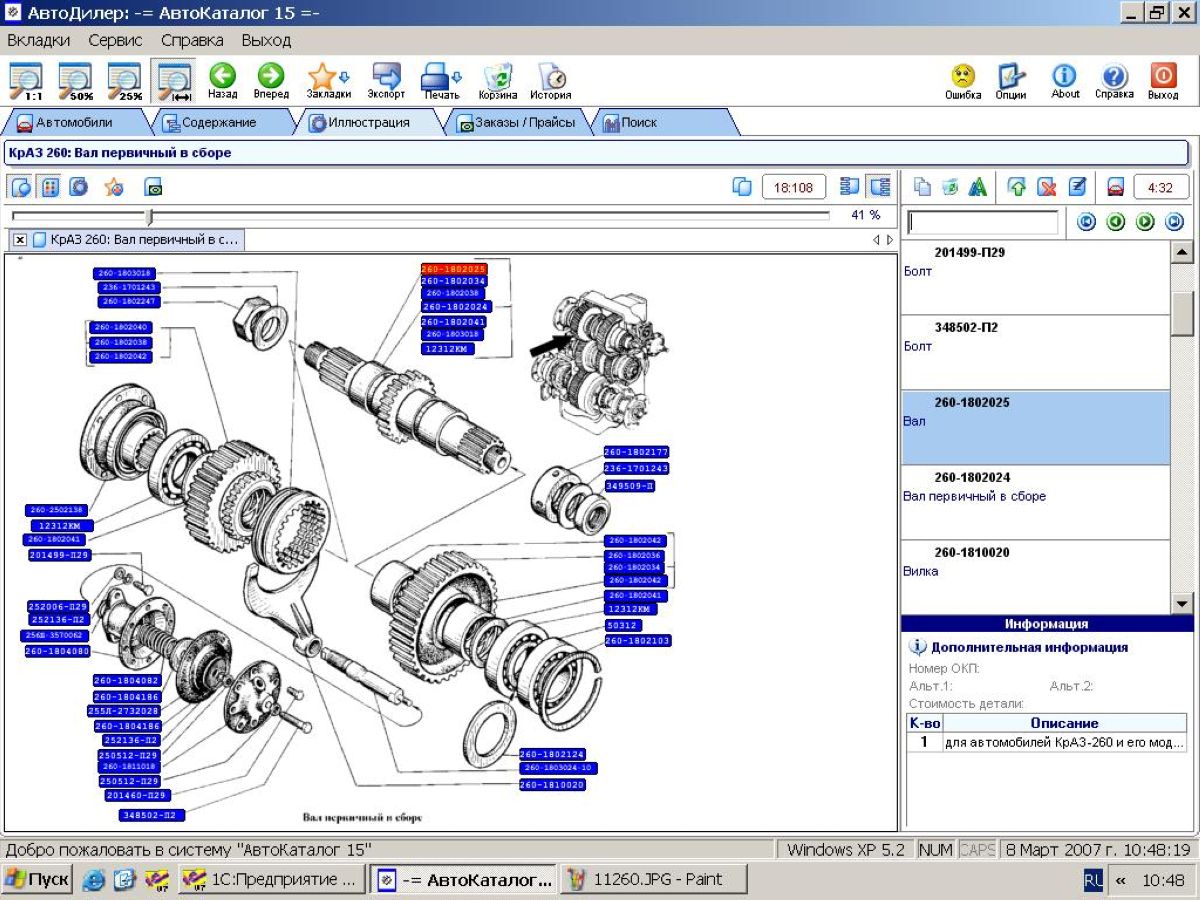
Task: Click the 4:32 counter box
Action: 1161,187
